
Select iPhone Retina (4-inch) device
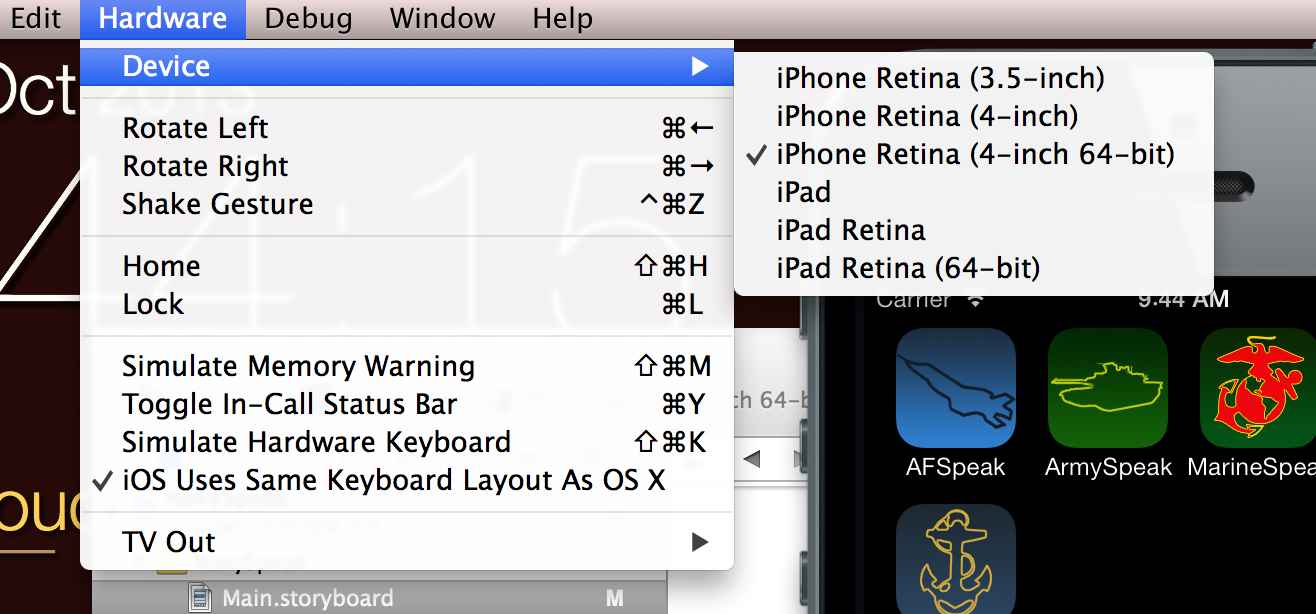click(x=974, y=116)
